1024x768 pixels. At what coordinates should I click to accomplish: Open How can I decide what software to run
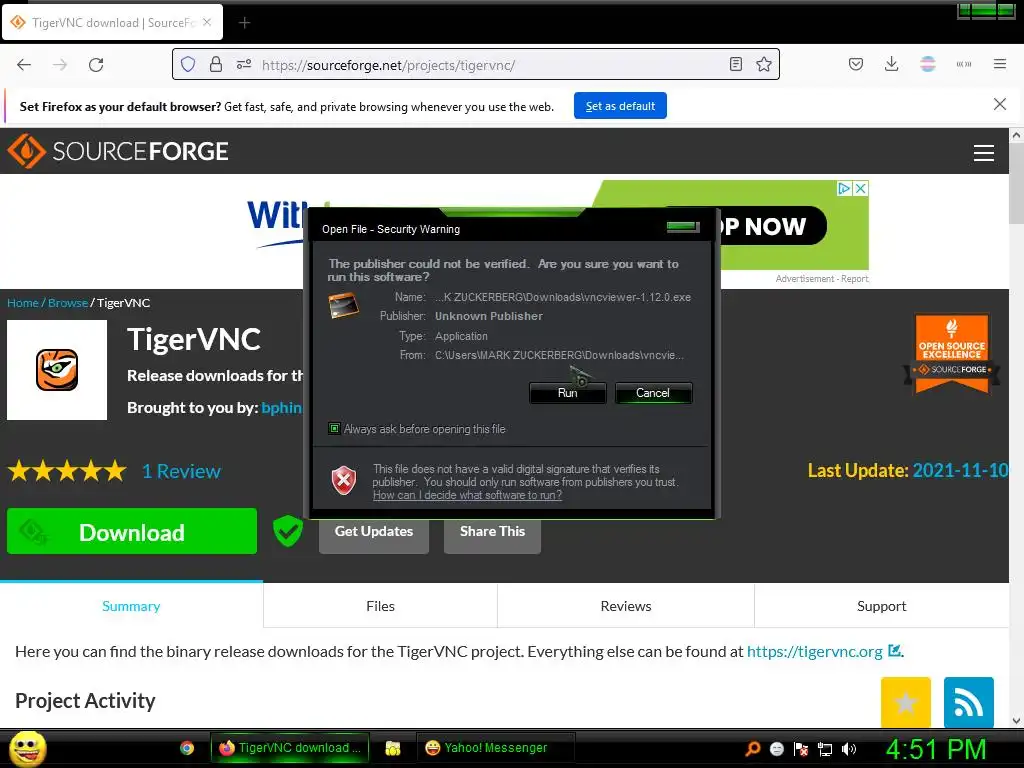pyautogui.click(x=468, y=495)
